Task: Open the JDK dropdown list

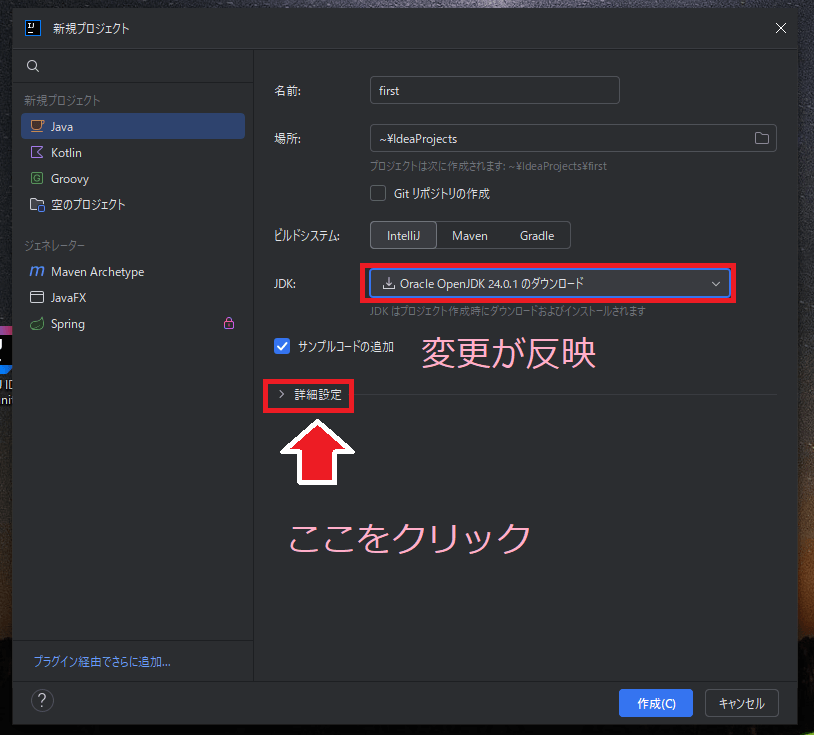Action: pyautogui.click(x=549, y=283)
